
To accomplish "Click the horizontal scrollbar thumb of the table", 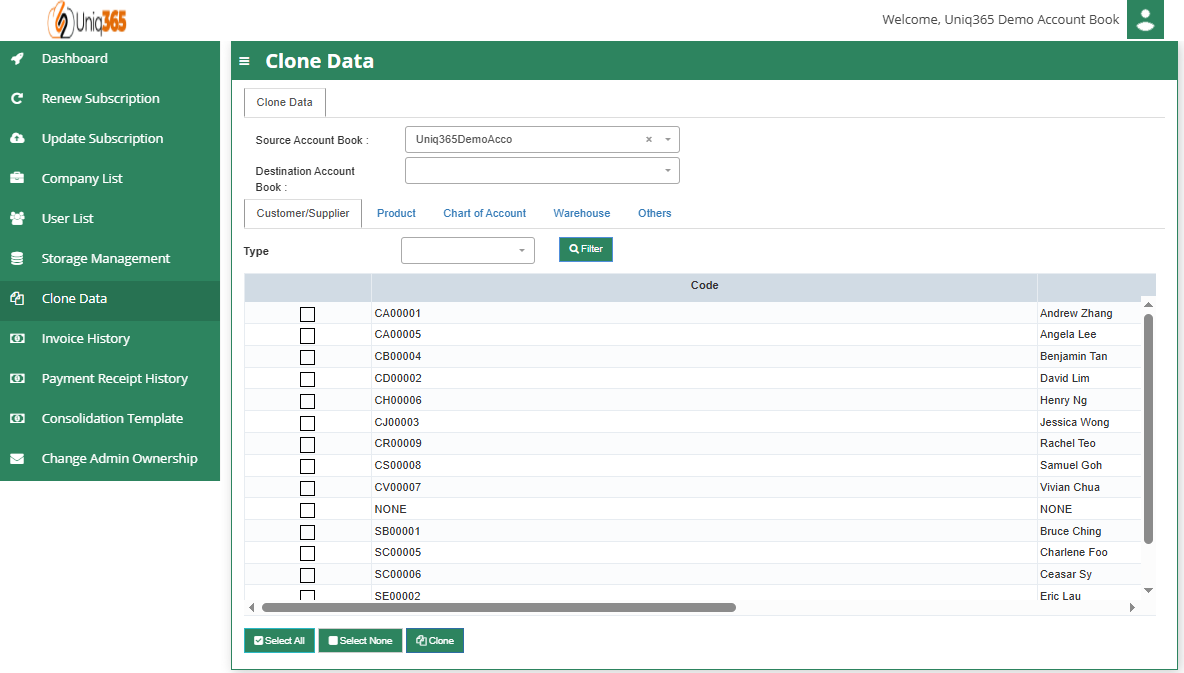I will [x=498, y=607].
